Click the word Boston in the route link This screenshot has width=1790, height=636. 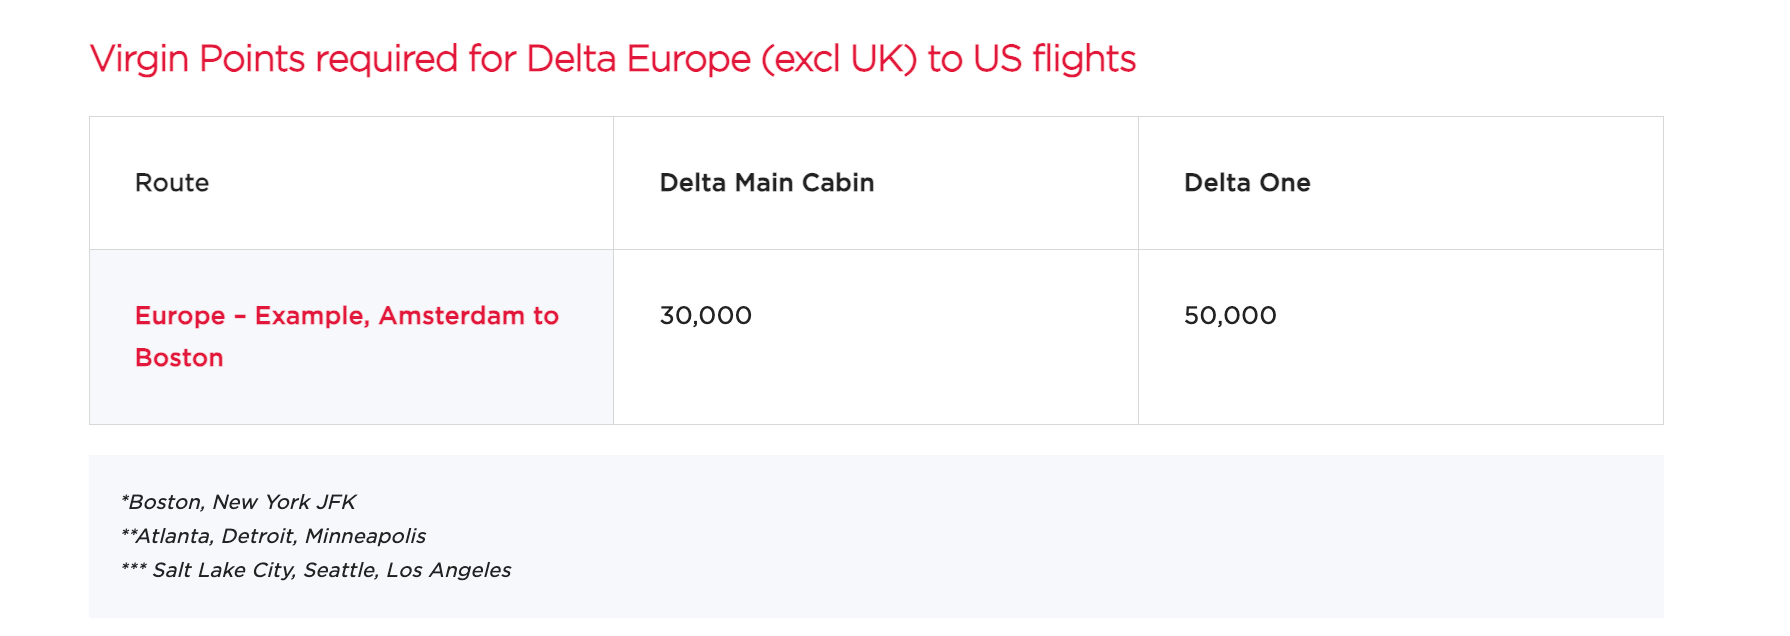(x=179, y=358)
